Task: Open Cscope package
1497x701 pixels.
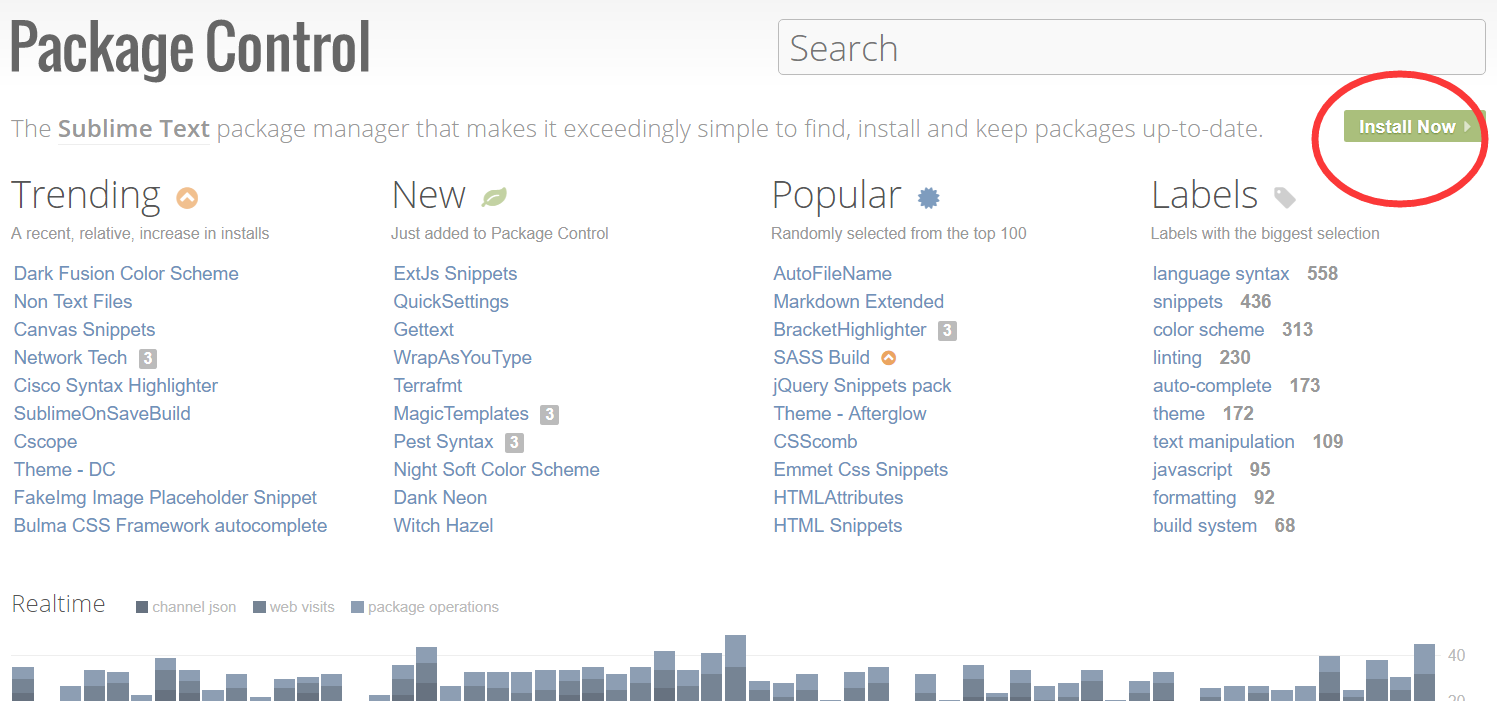Action: click(45, 442)
